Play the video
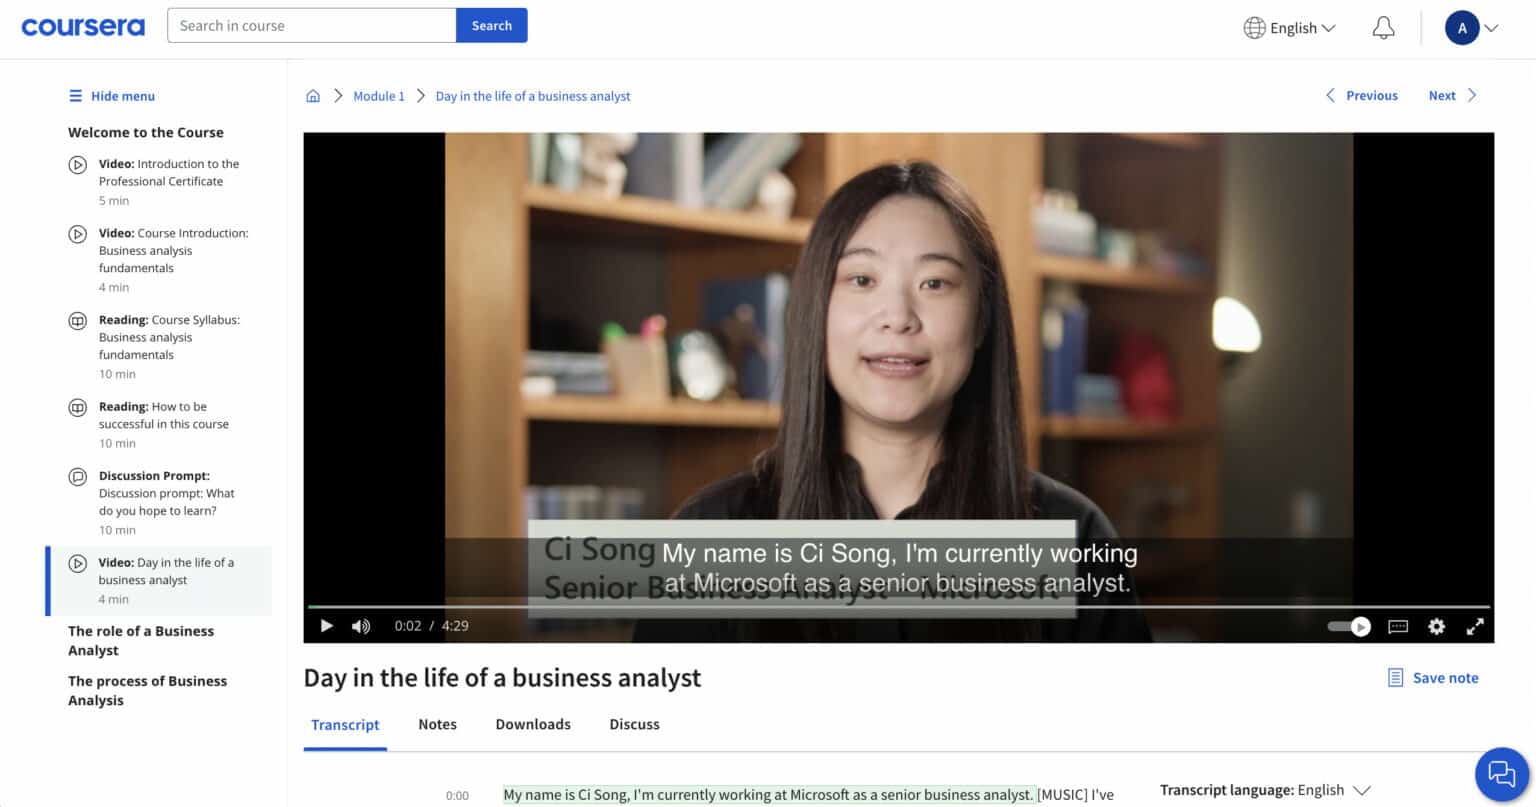The height and width of the screenshot is (807, 1536). [x=326, y=625]
